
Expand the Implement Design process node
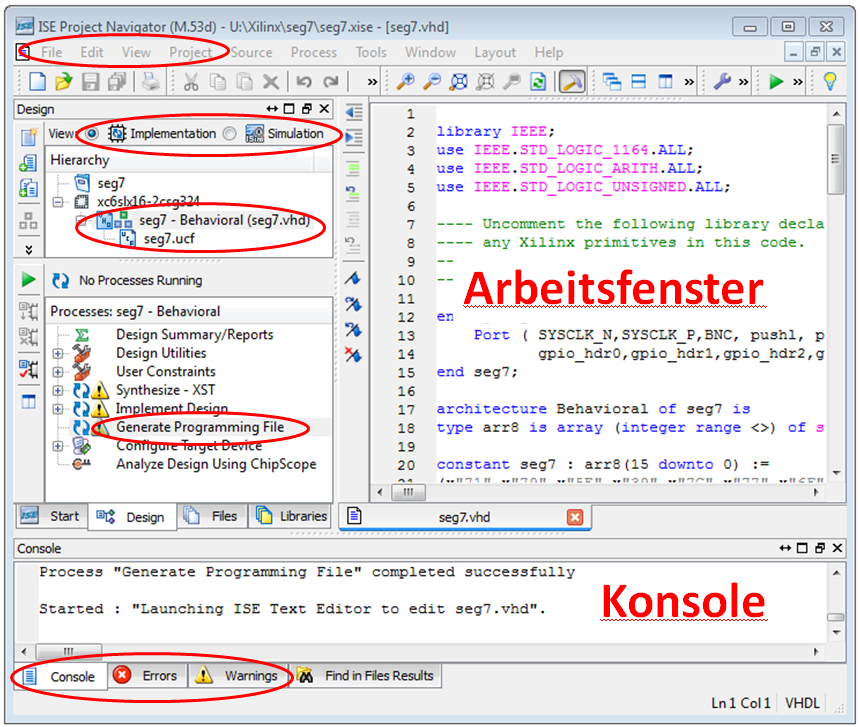click(58, 409)
